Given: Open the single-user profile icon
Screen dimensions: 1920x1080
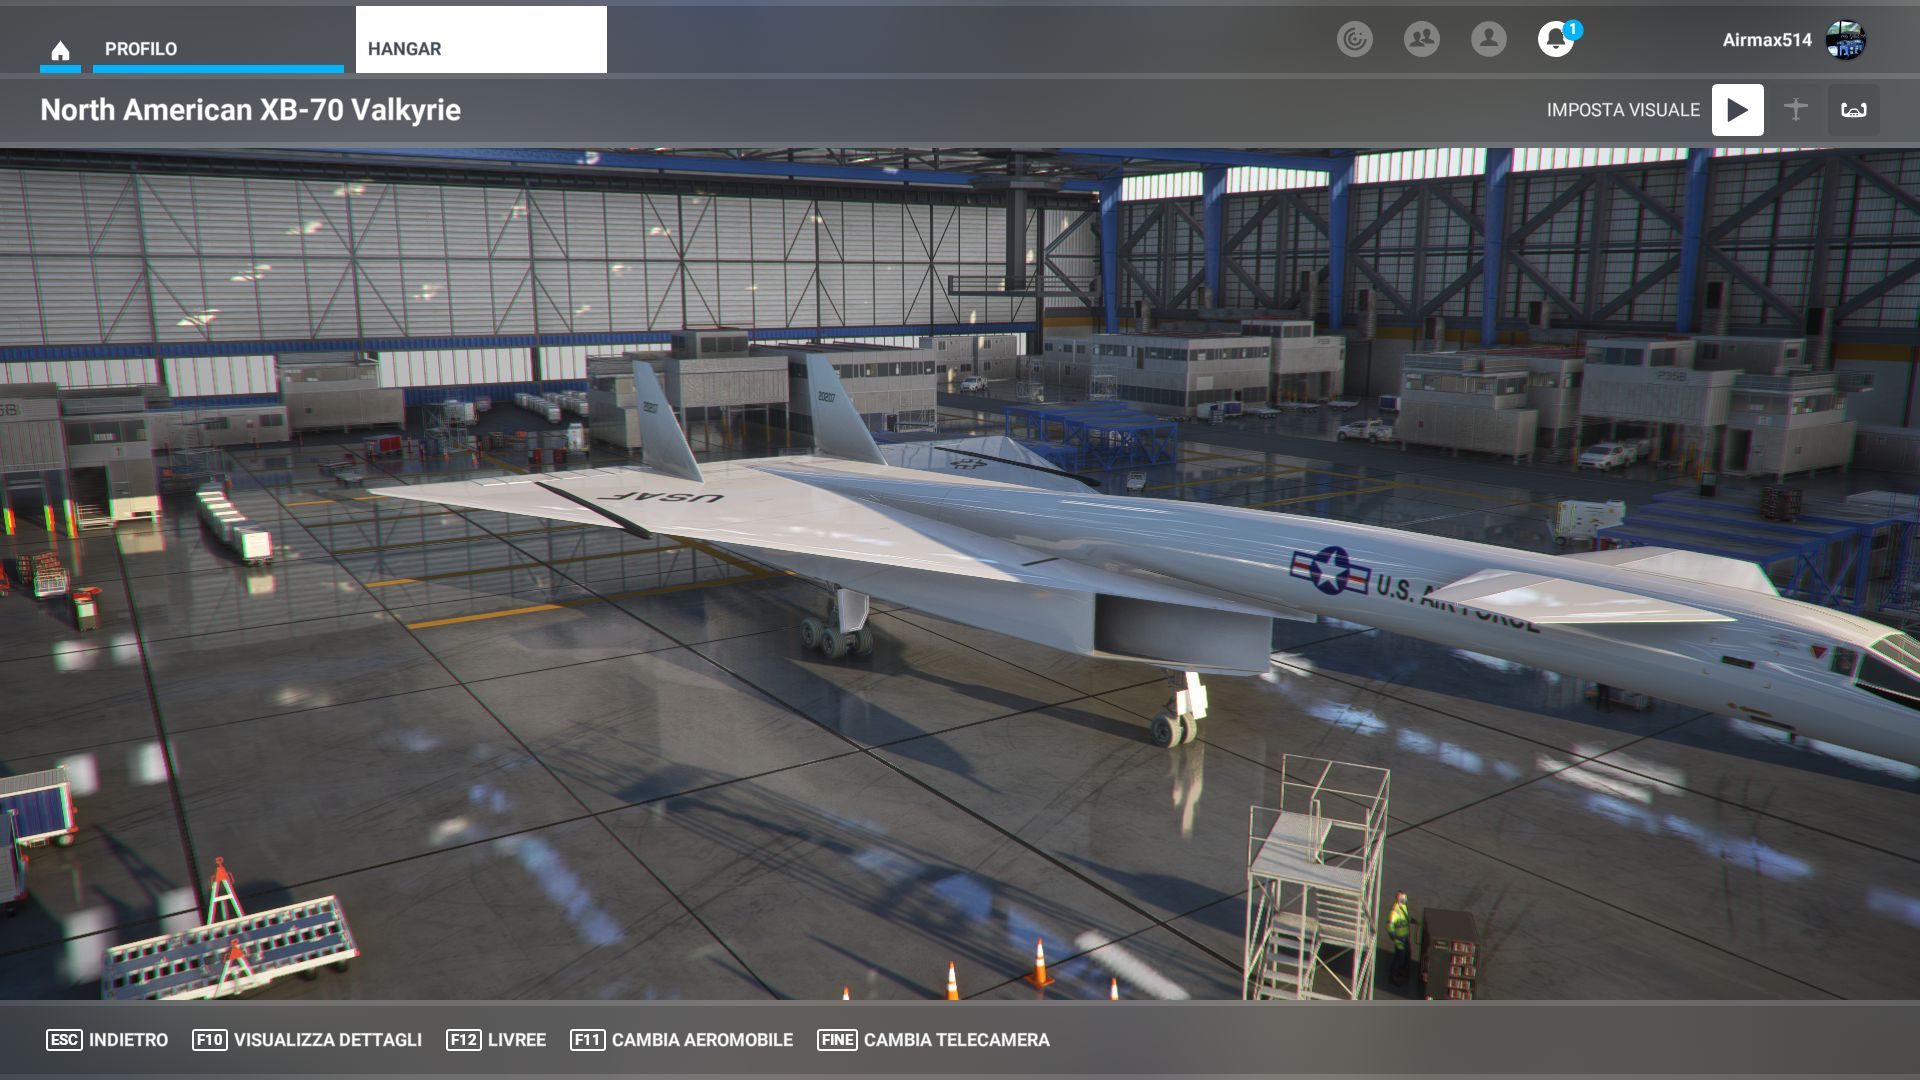Looking at the screenshot, I should coord(1488,39).
